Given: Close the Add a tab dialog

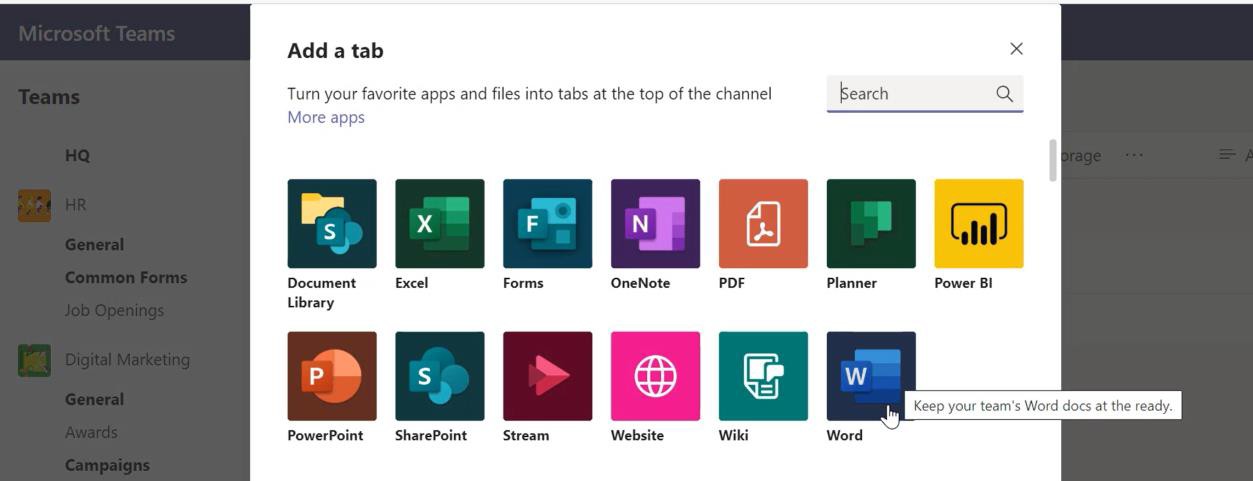Looking at the screenshot, I should click(x=1016, y=49).
